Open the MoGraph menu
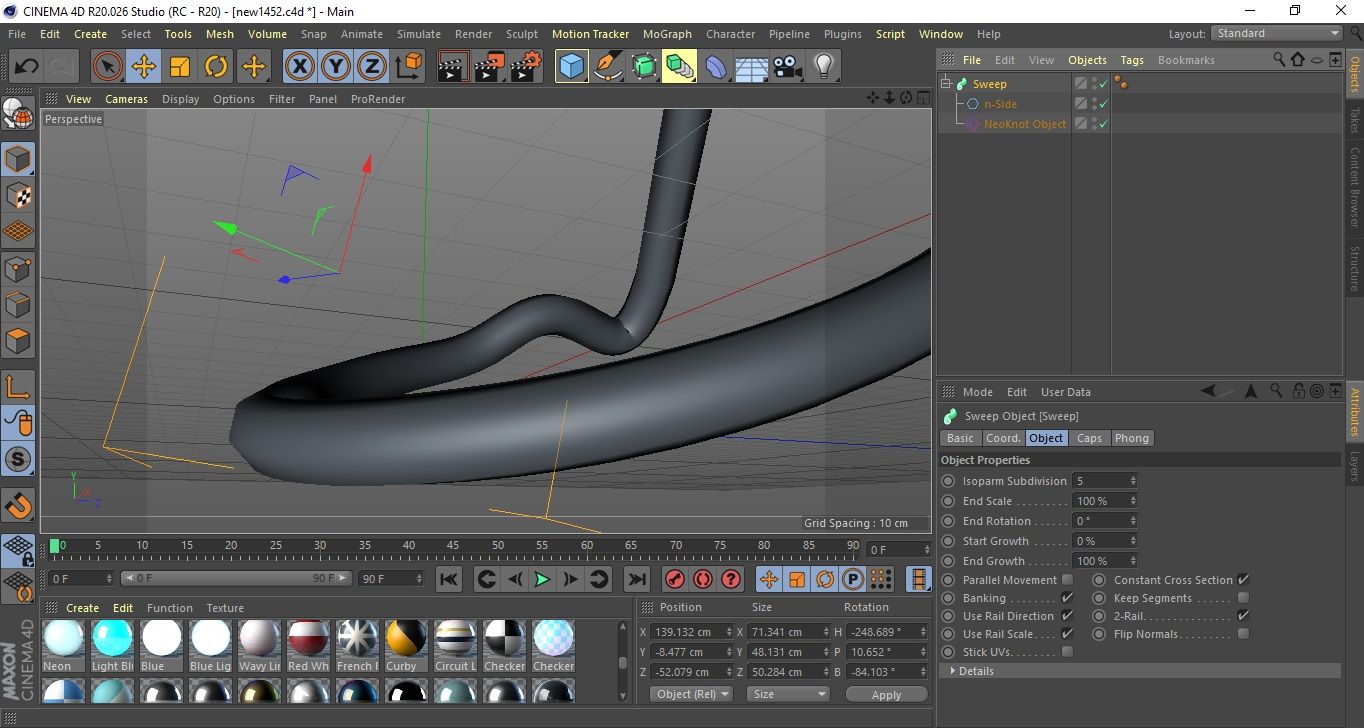The image size is (1364, 728). 667,34
